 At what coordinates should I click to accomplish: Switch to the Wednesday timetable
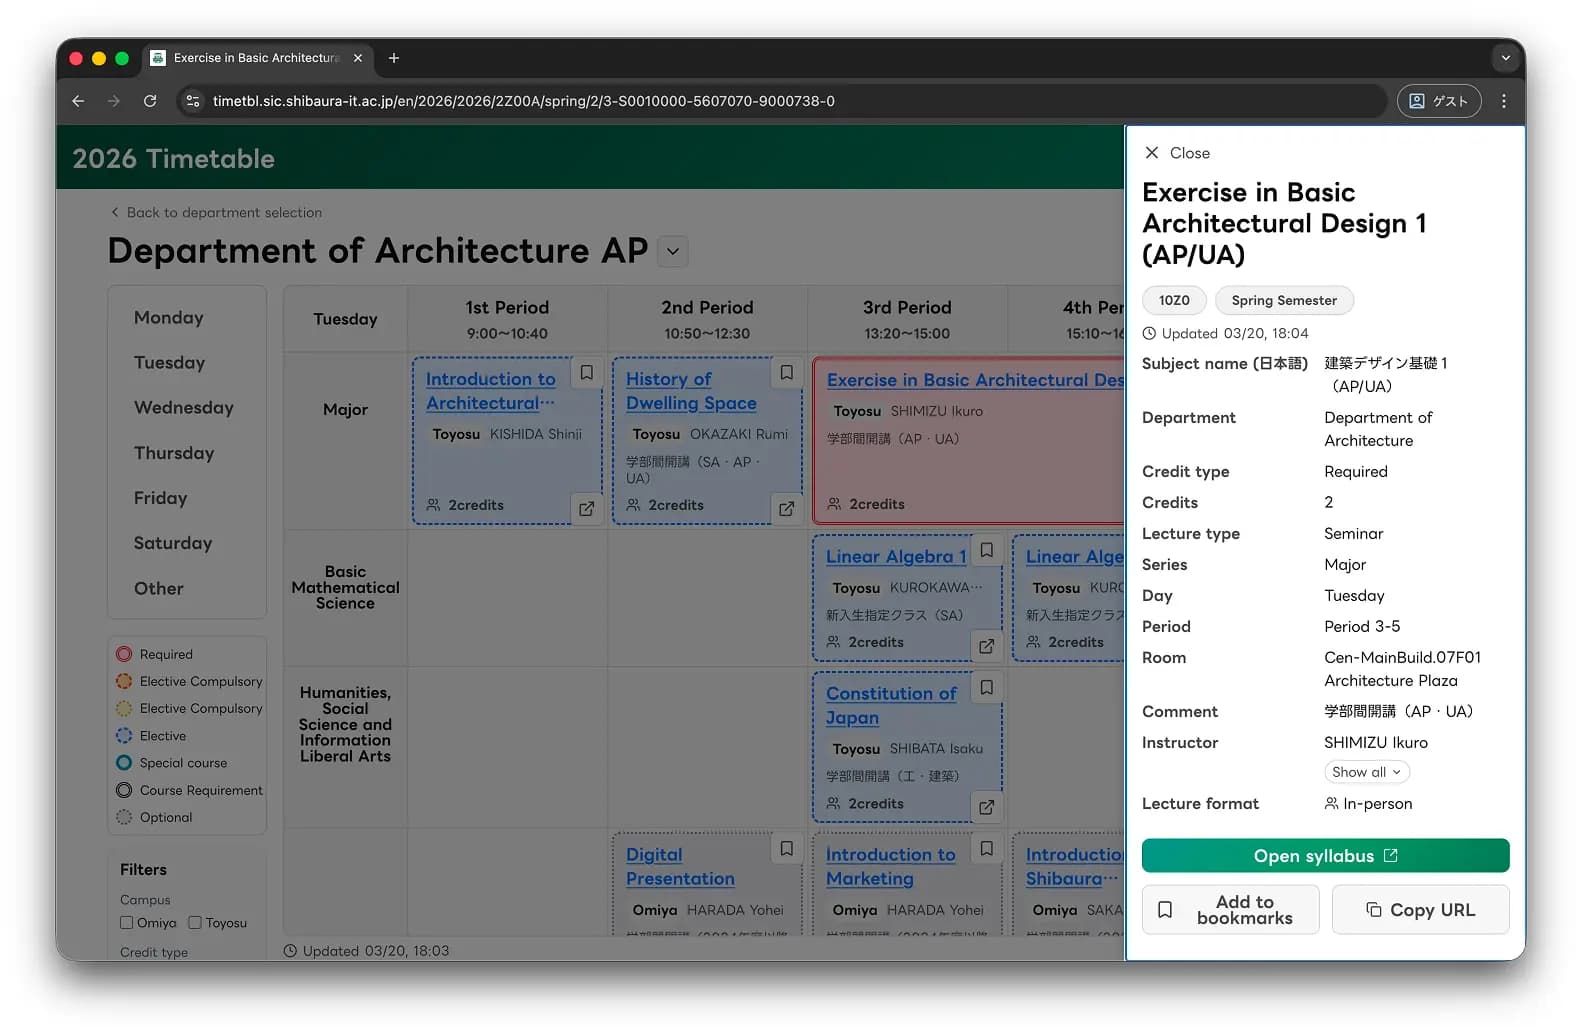[x=184, y=408]
